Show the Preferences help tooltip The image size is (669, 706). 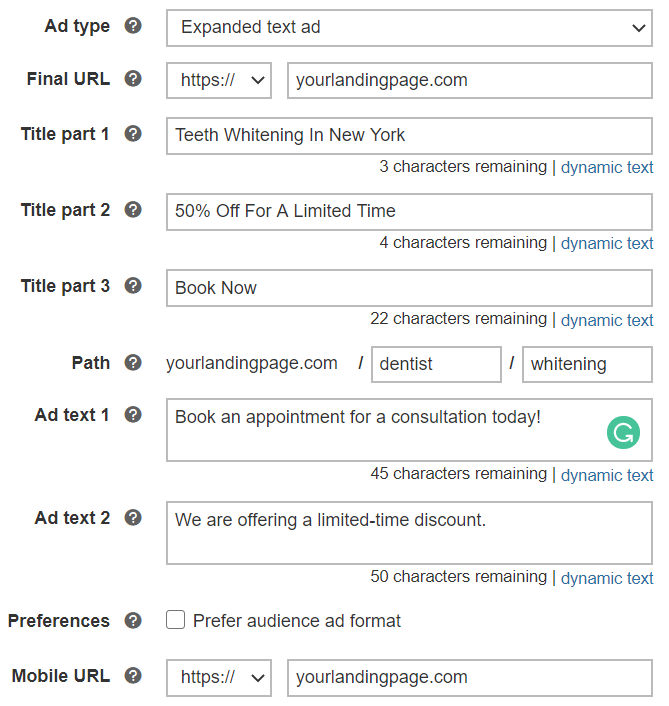click(x=133, y=621)
